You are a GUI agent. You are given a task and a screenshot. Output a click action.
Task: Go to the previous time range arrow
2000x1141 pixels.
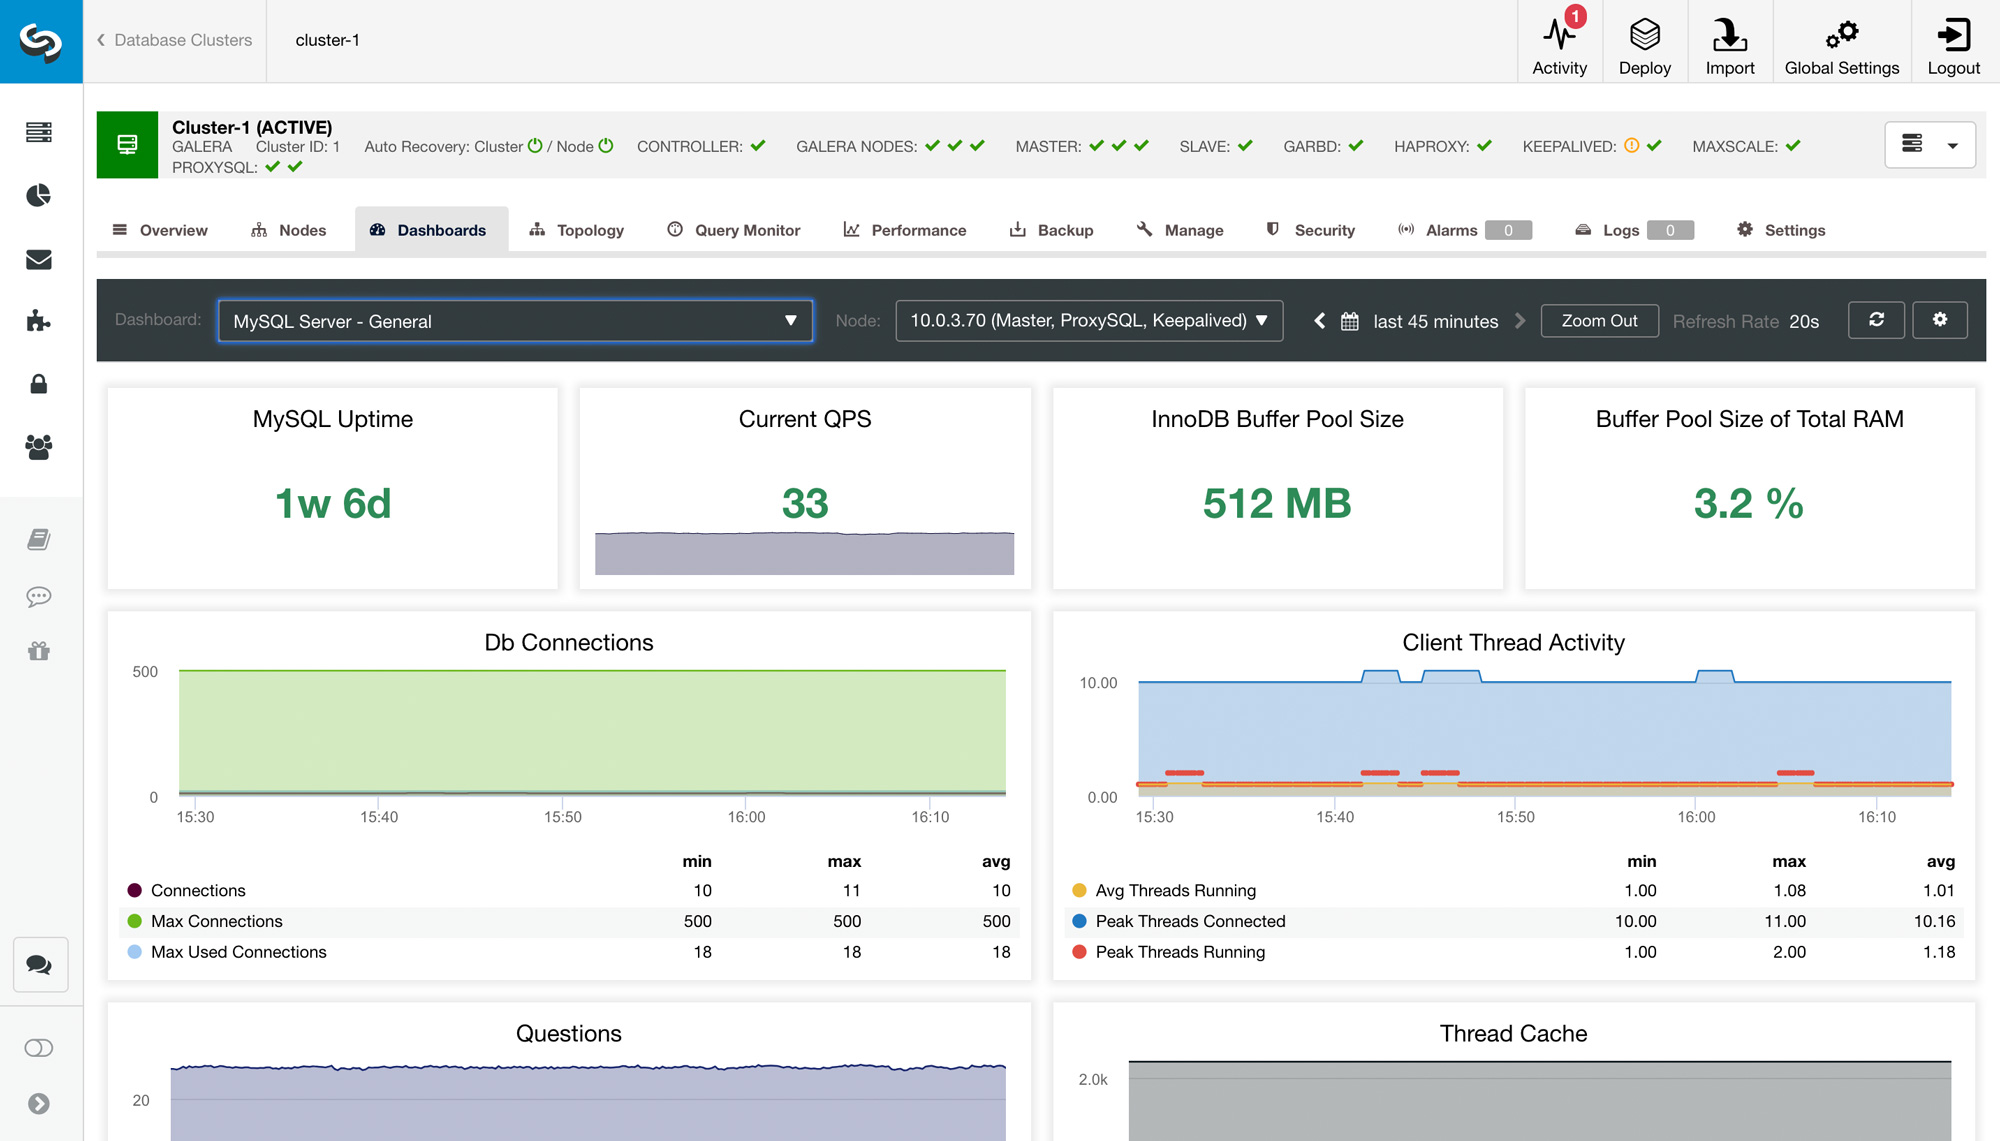tap(1319, 321)
